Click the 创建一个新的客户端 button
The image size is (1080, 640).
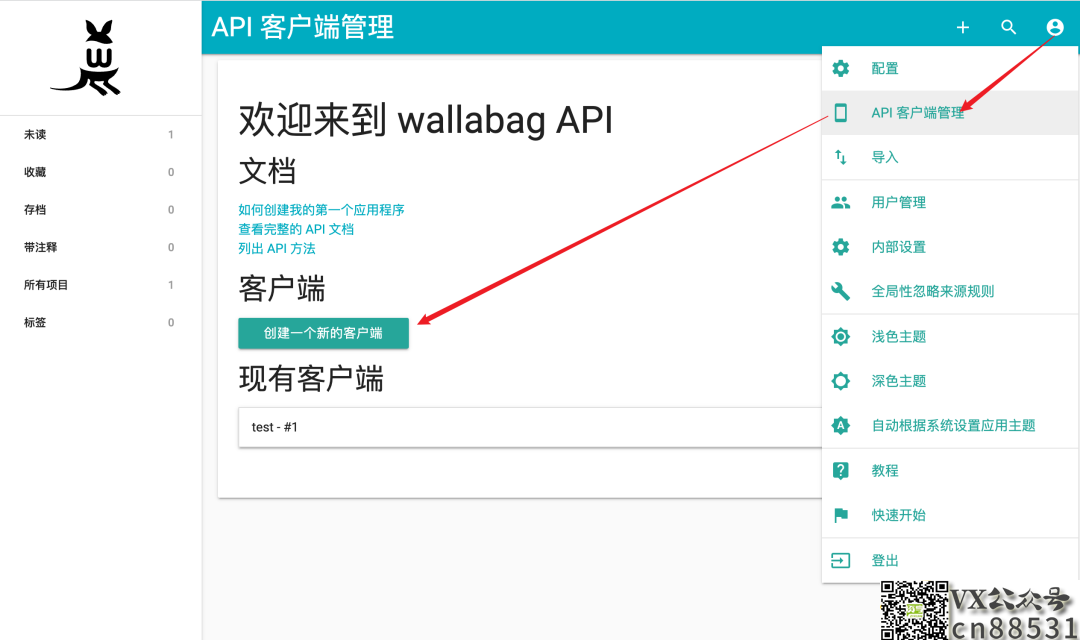click(324, 333)
